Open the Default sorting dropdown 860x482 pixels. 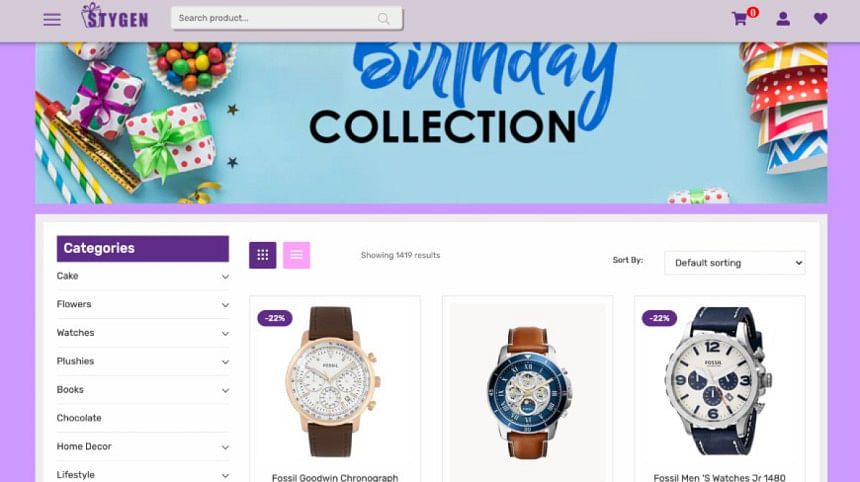tap(735, 263)
